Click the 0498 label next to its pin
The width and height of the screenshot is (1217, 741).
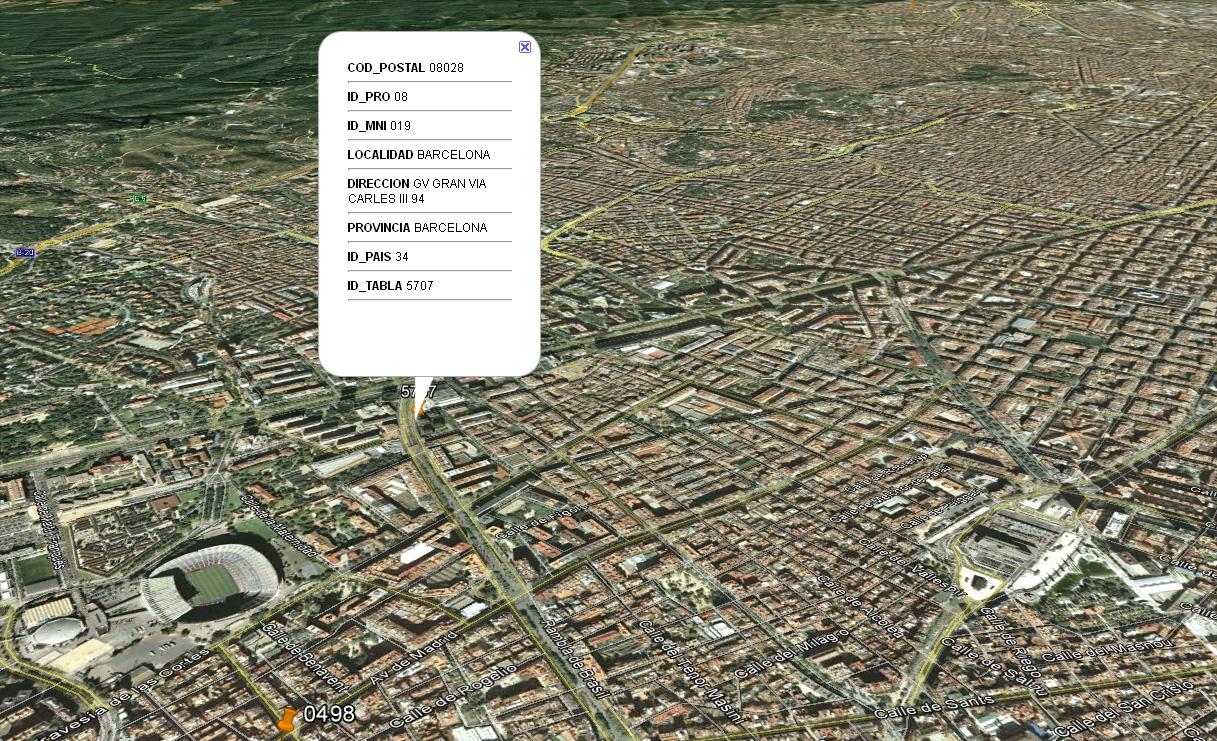[x=330, y=714]
